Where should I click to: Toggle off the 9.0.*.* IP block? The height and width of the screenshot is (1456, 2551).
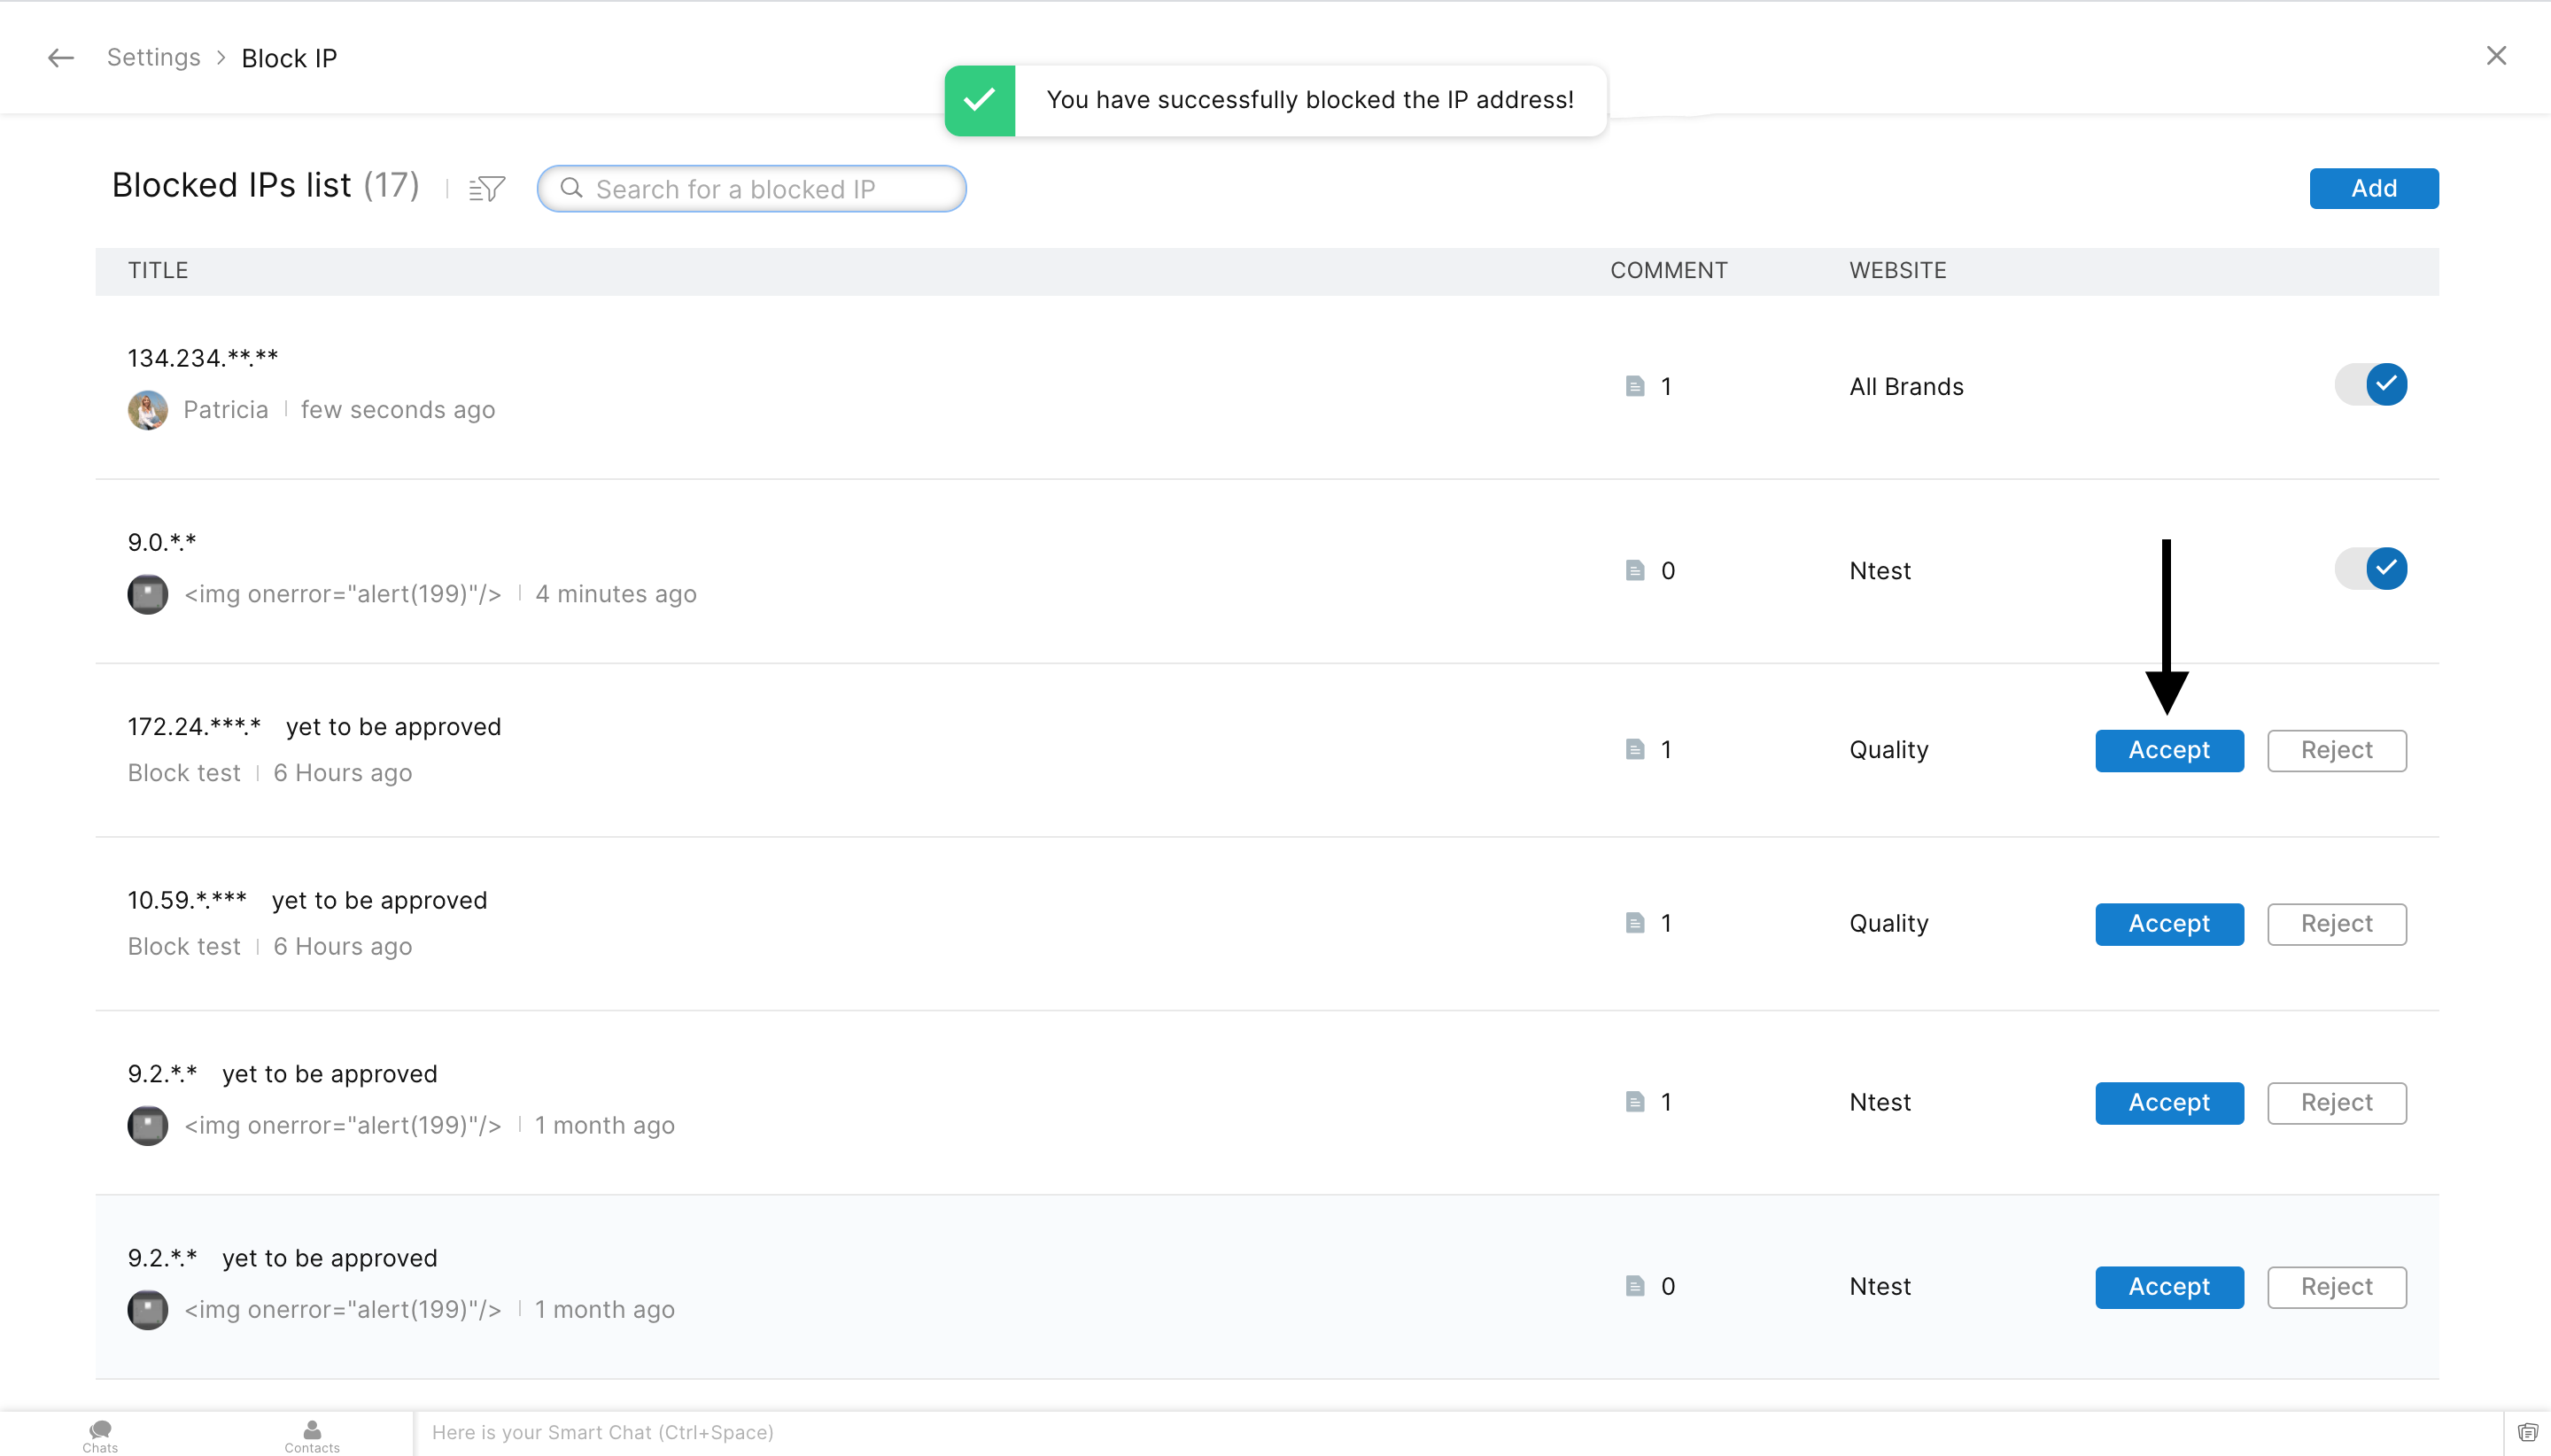click(2371, 568)
